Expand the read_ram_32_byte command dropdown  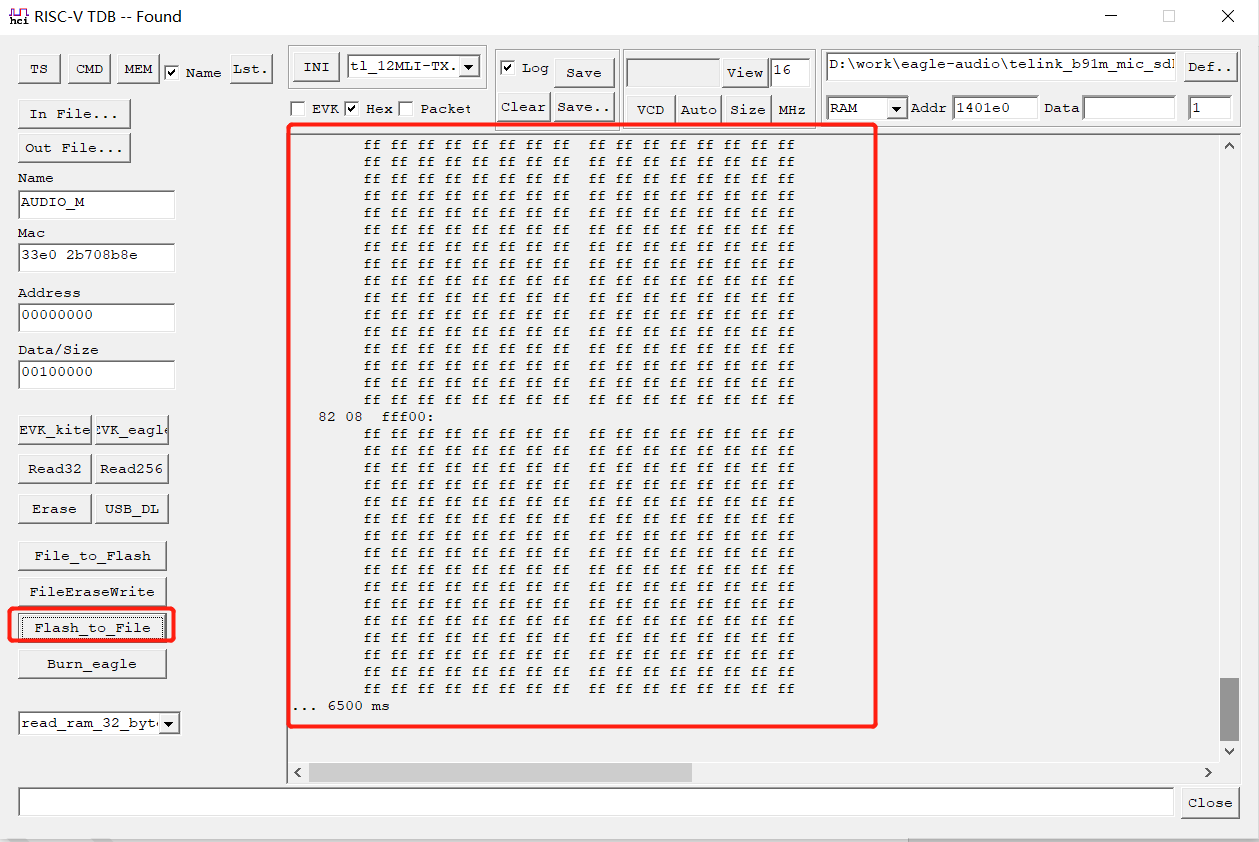[x=168, y=722]
